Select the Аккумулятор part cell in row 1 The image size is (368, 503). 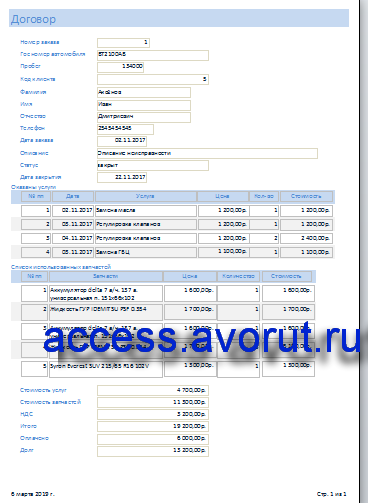[106, 294]
